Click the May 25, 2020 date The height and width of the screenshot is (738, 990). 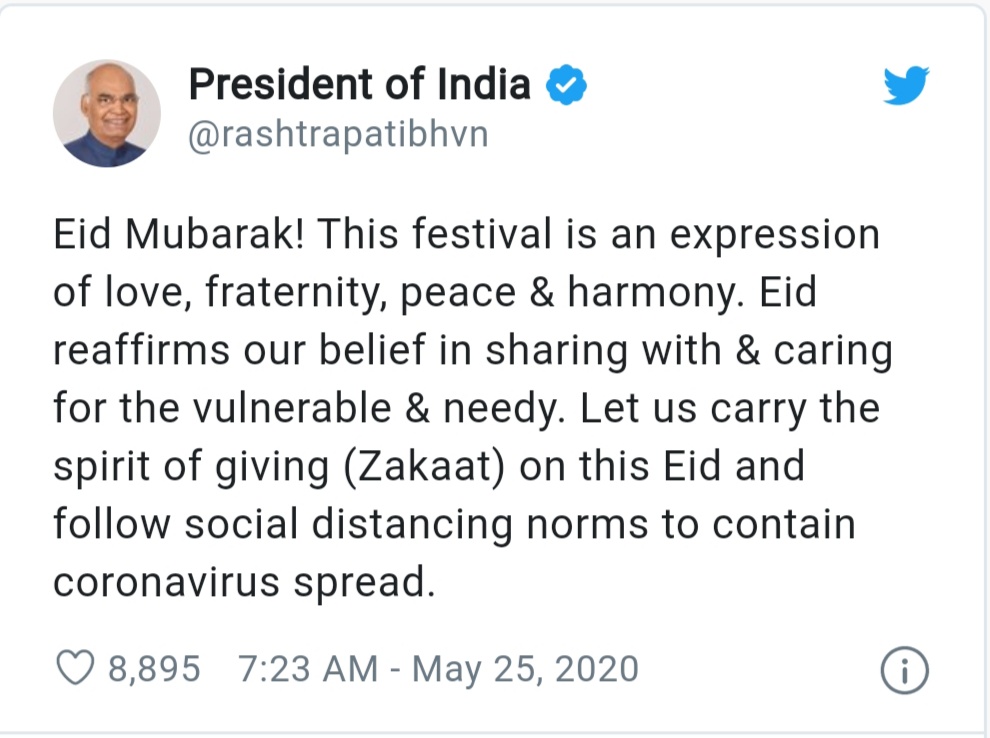[x=525, y=669]
